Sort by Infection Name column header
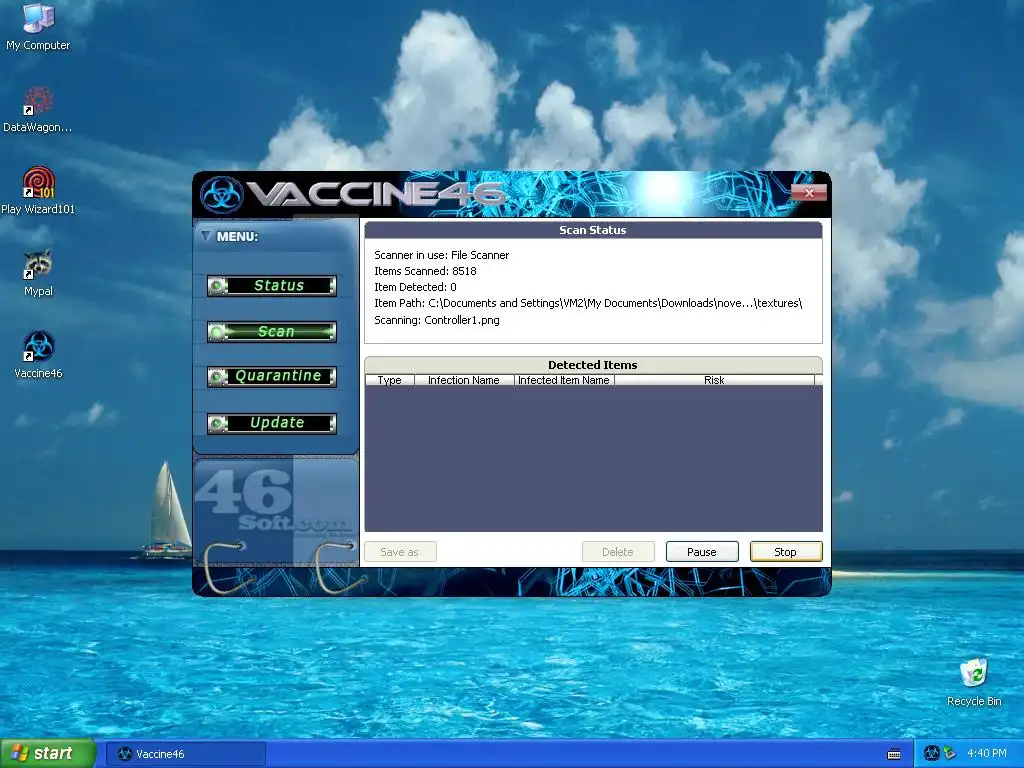This screenshot has height=768, width=1024. coord(464,380)
